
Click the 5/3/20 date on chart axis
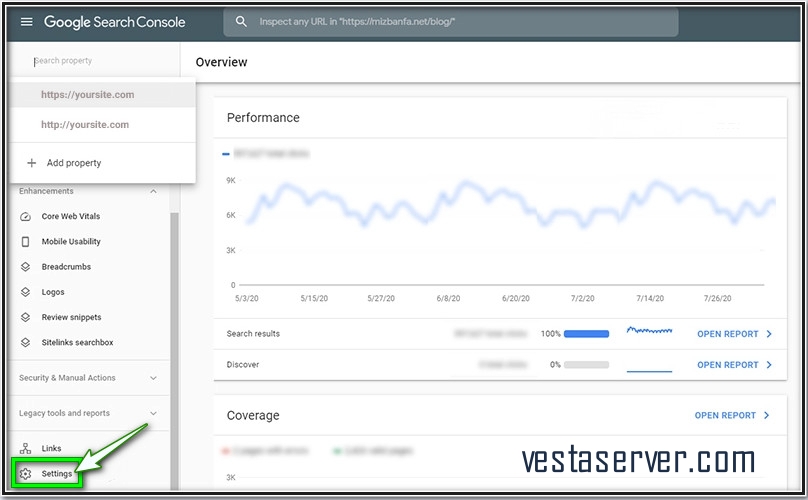click(247, 298)
